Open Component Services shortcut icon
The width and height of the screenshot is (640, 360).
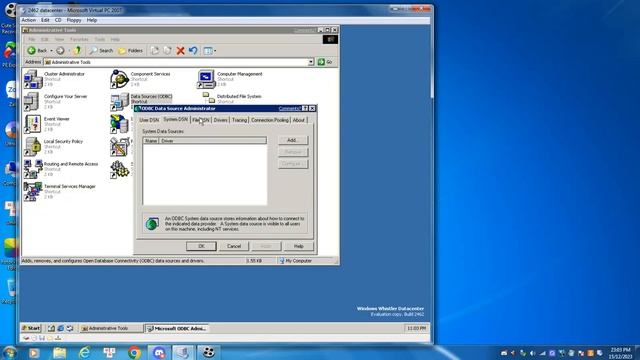tap(120, 79)
